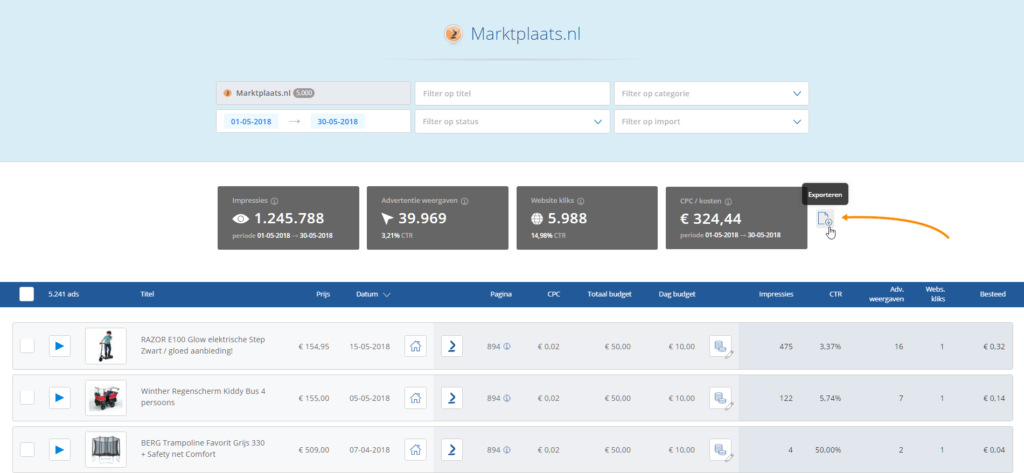Click the Filter op titel field
1024x473 pixels.
[x=512, y=93]
